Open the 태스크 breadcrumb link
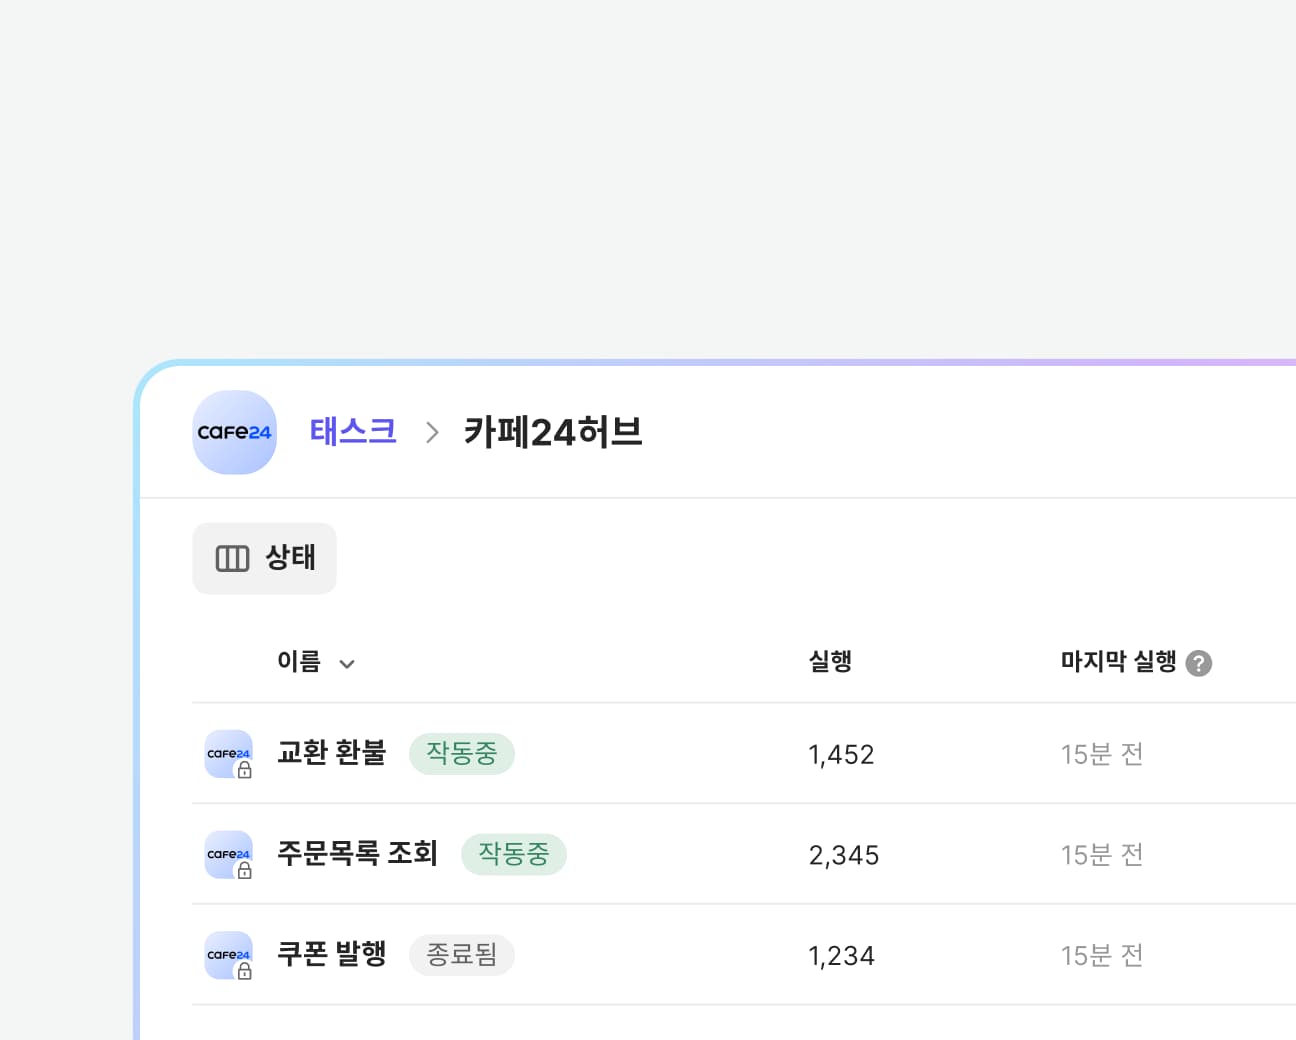The image size is (1296, 1040). click(x=353, y=431)
